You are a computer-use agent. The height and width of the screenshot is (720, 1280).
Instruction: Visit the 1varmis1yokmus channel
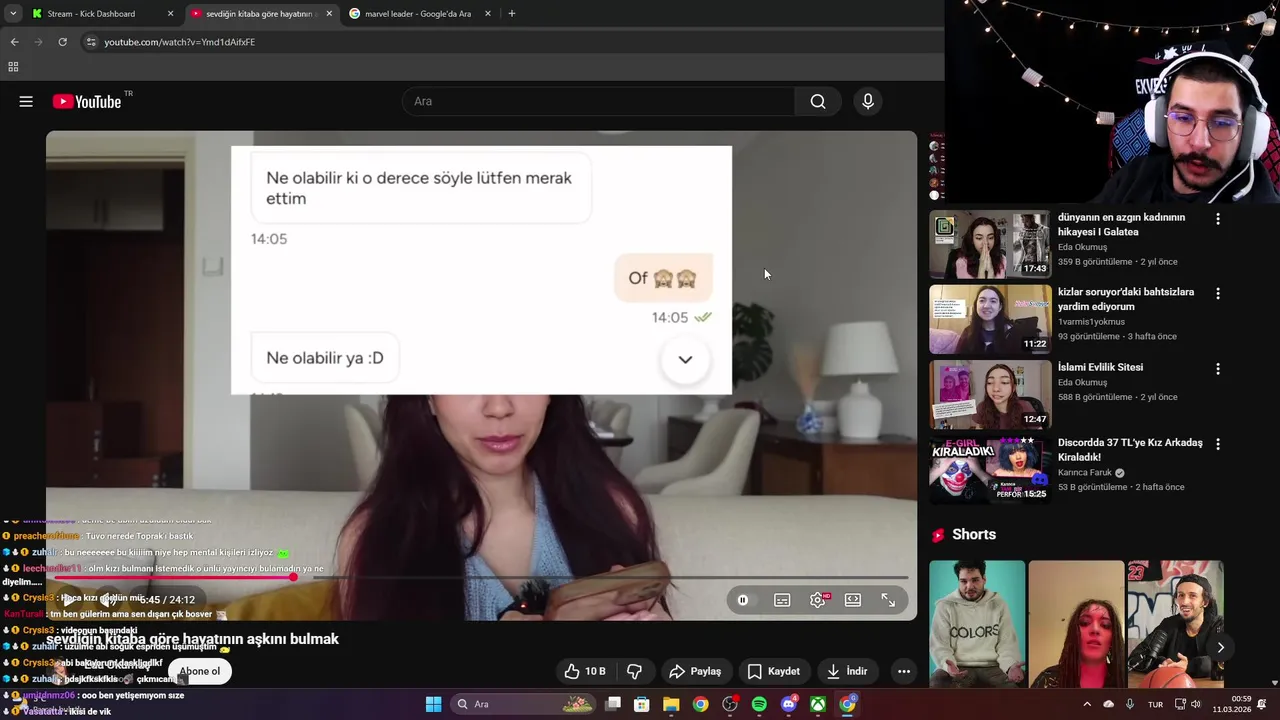click(1091, 322)
